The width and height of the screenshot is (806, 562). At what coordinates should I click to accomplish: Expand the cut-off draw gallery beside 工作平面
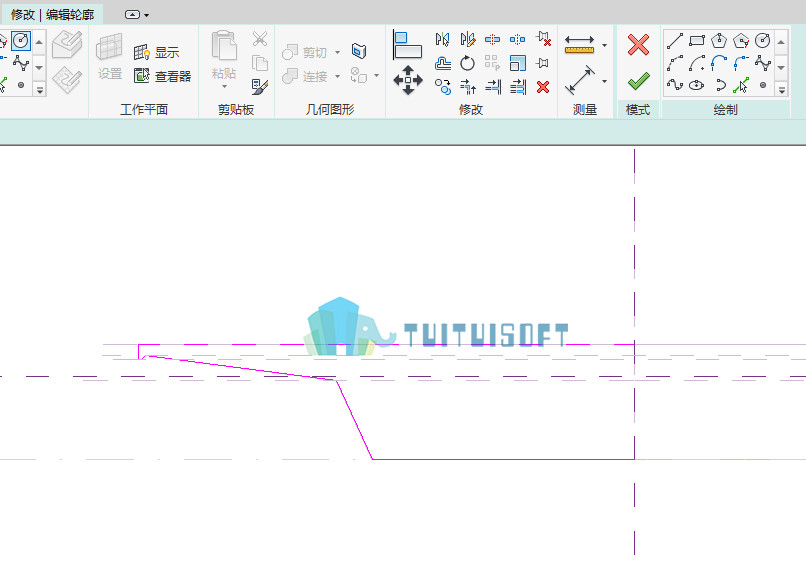pyautogui.click(x=39, y=89)
